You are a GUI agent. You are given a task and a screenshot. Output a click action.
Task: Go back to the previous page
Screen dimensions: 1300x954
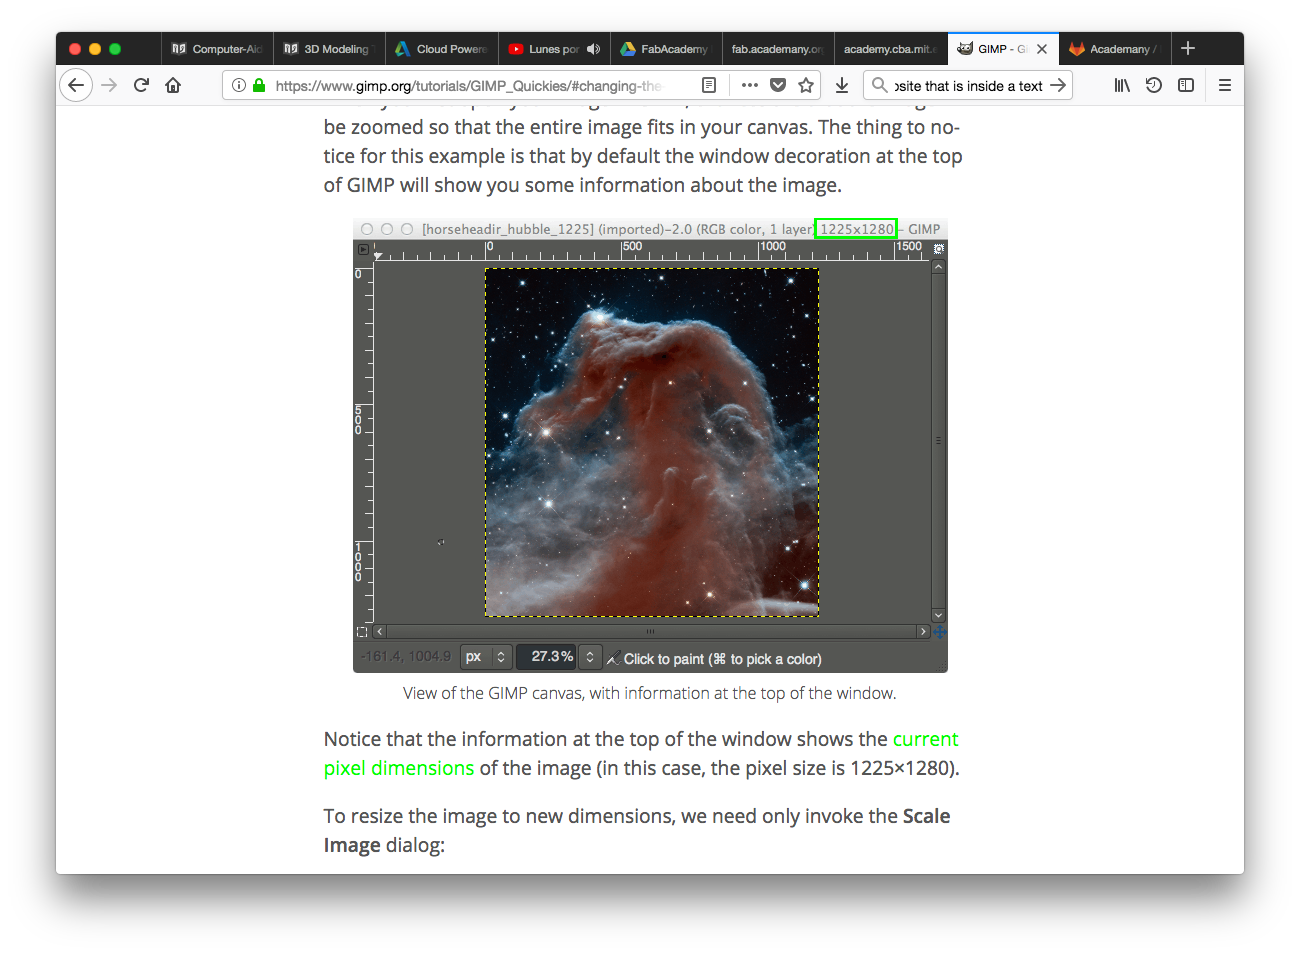76,85
